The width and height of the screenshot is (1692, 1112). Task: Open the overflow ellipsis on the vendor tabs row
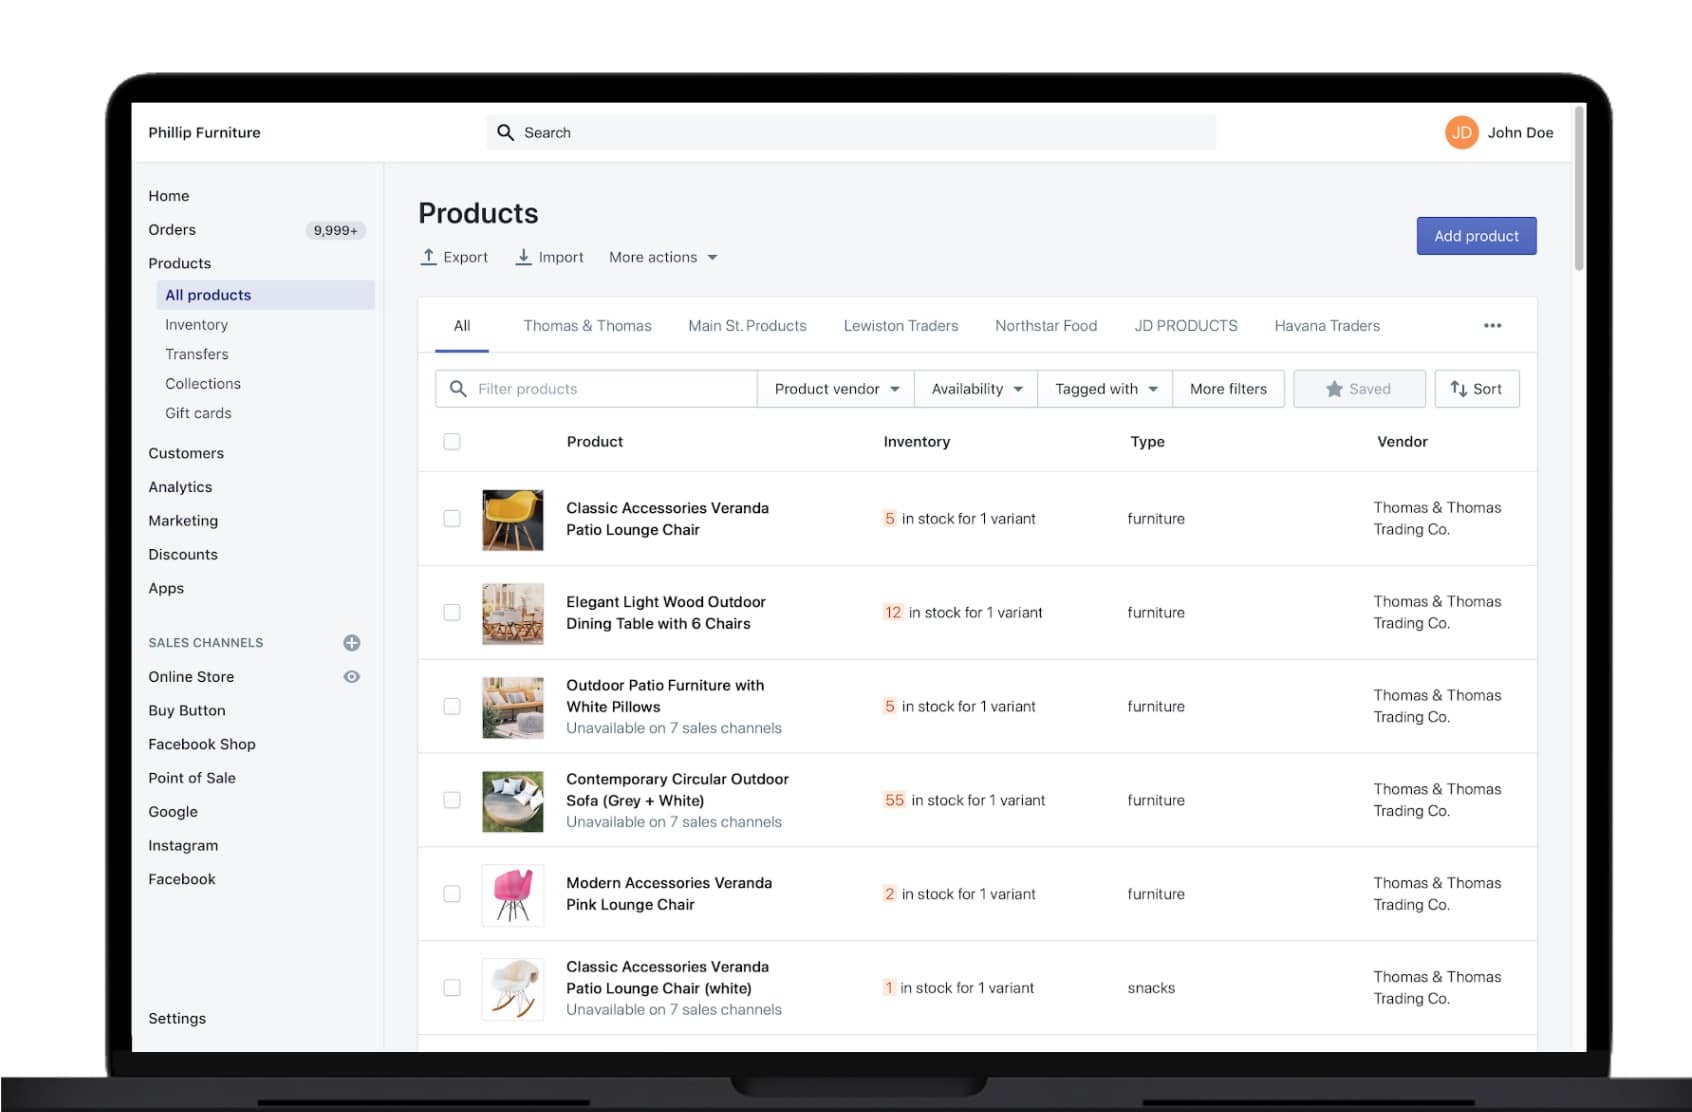click(1493, 325)
